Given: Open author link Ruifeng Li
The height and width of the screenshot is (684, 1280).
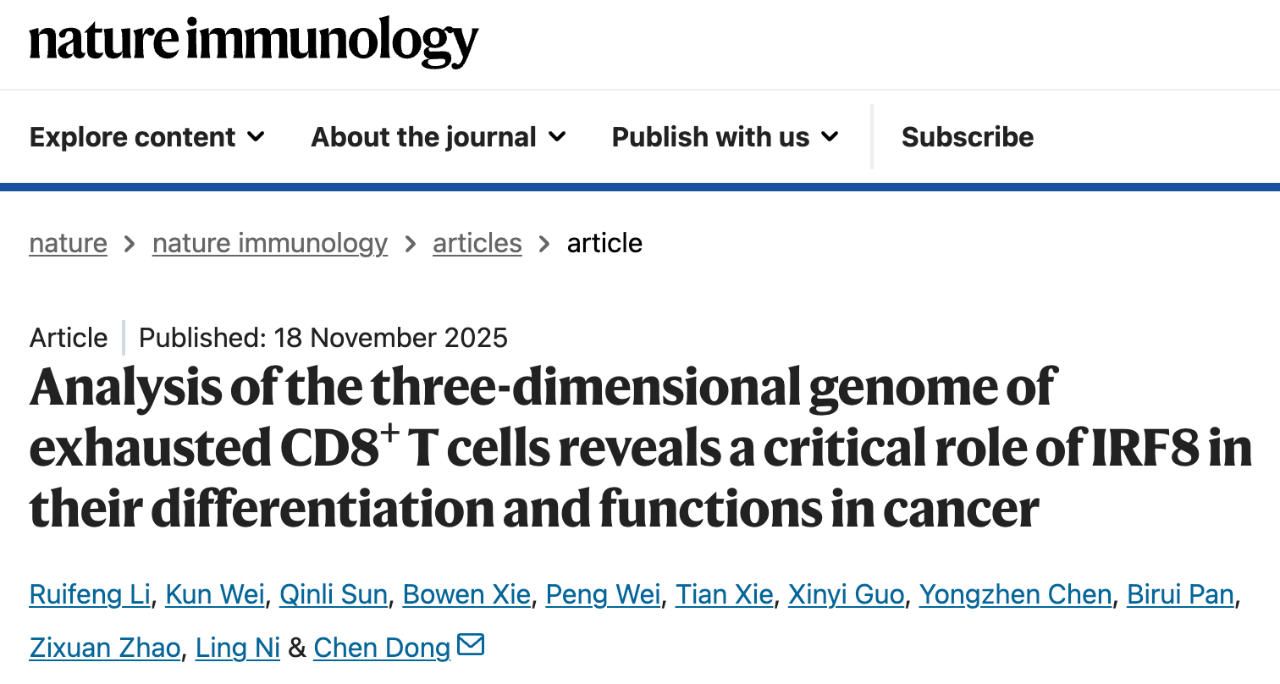Looking at the screenshot, I should tap(90, 594).
